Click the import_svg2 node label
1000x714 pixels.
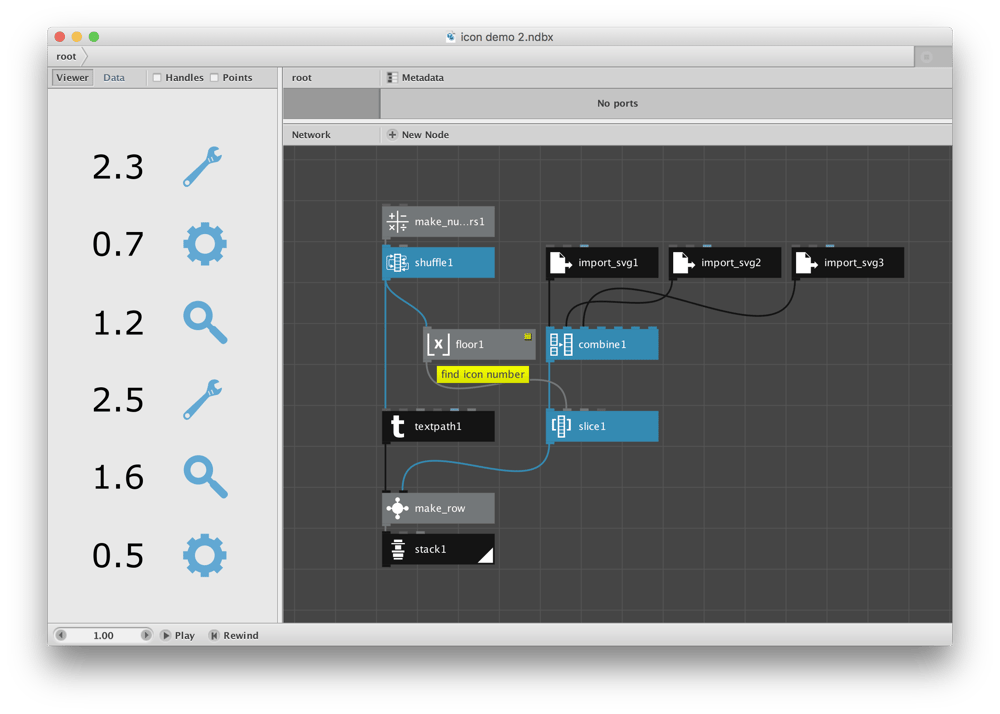click(731, 263)
